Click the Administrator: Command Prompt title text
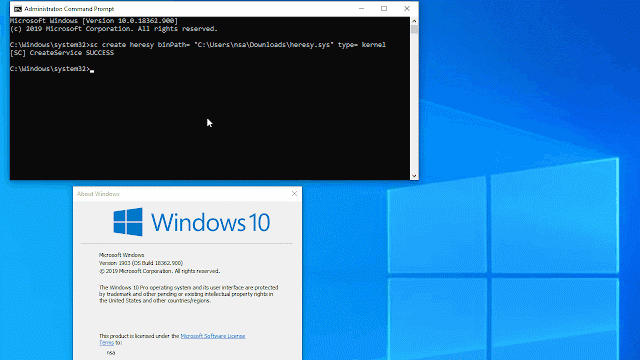Image resolution: width=640 pixels, height=360 pixels. click(x=69, y=9)
